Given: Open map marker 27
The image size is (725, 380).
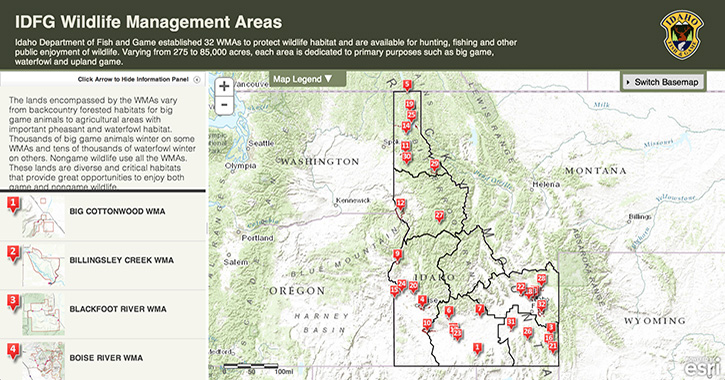Looking at the screenshot, I should (x=439, y=216).
